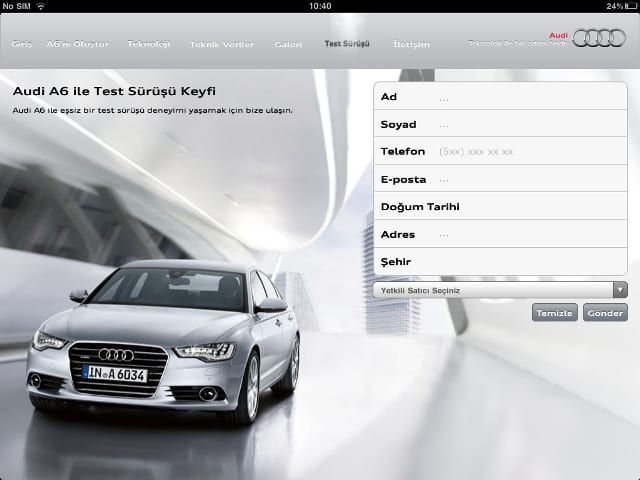The height and width of the screenshot is (480, 640).
Task: Open the Yetkili Satıcı Seçiniz dropdown
Action: click(500, 290)
